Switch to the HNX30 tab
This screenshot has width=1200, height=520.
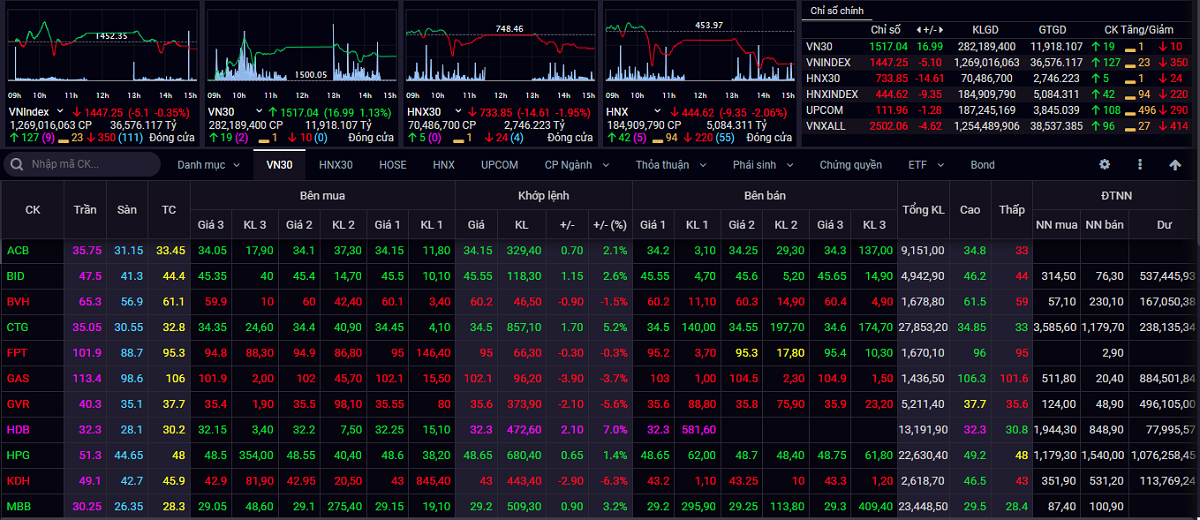(335, 165)
